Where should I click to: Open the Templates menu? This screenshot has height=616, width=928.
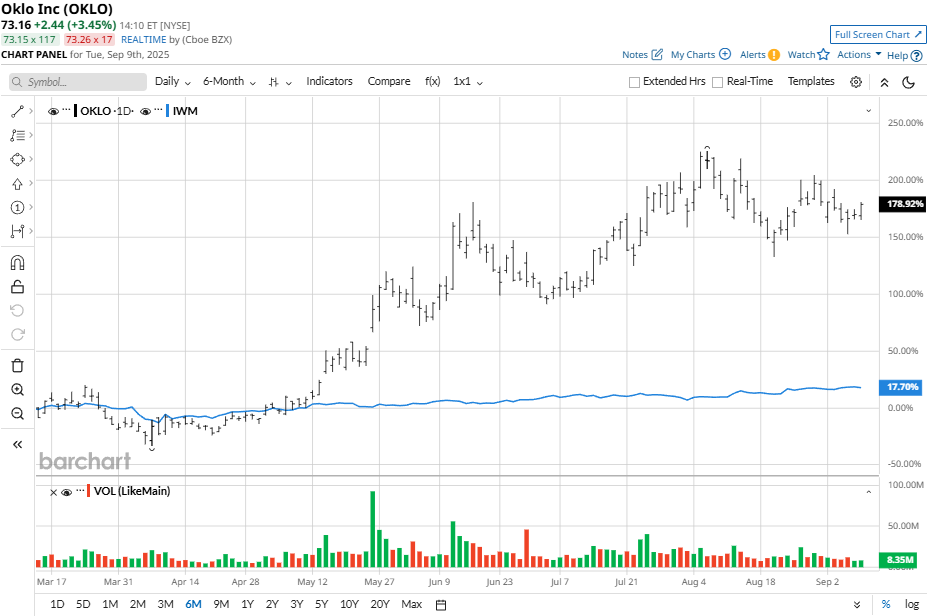point(811,82)
